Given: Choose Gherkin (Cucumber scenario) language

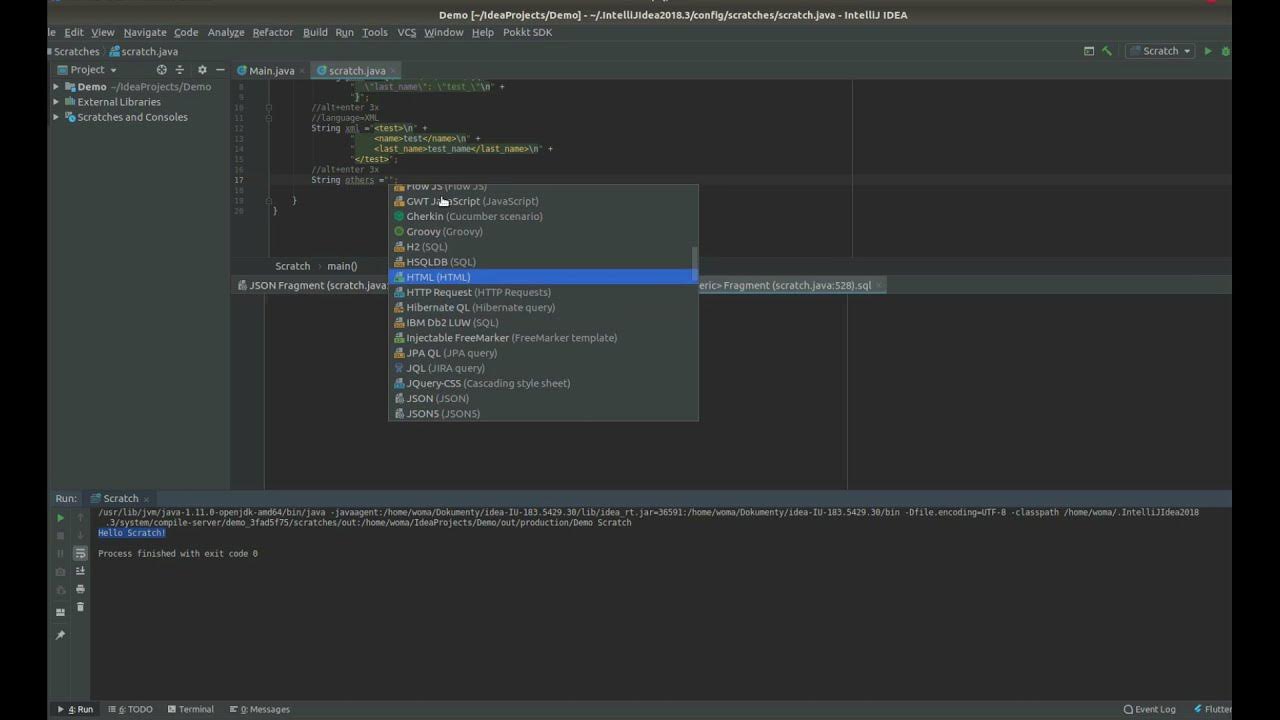Looking at the screenshot, I should point(543,216).
